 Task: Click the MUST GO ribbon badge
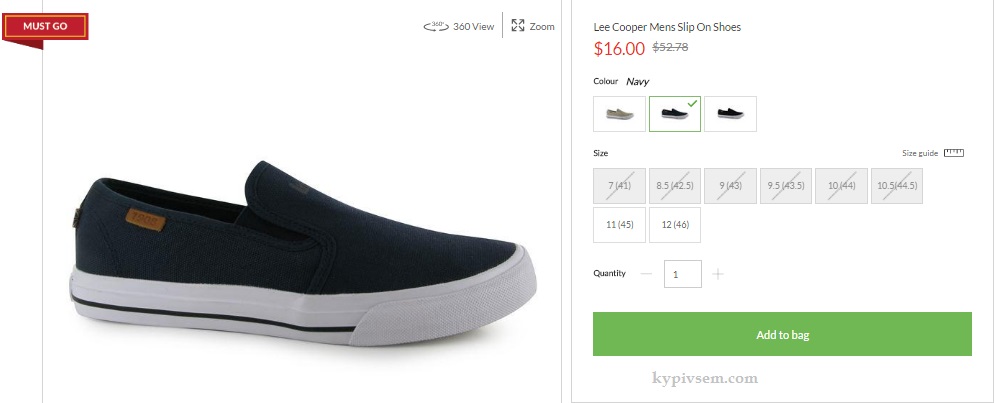tap(46, 26)
